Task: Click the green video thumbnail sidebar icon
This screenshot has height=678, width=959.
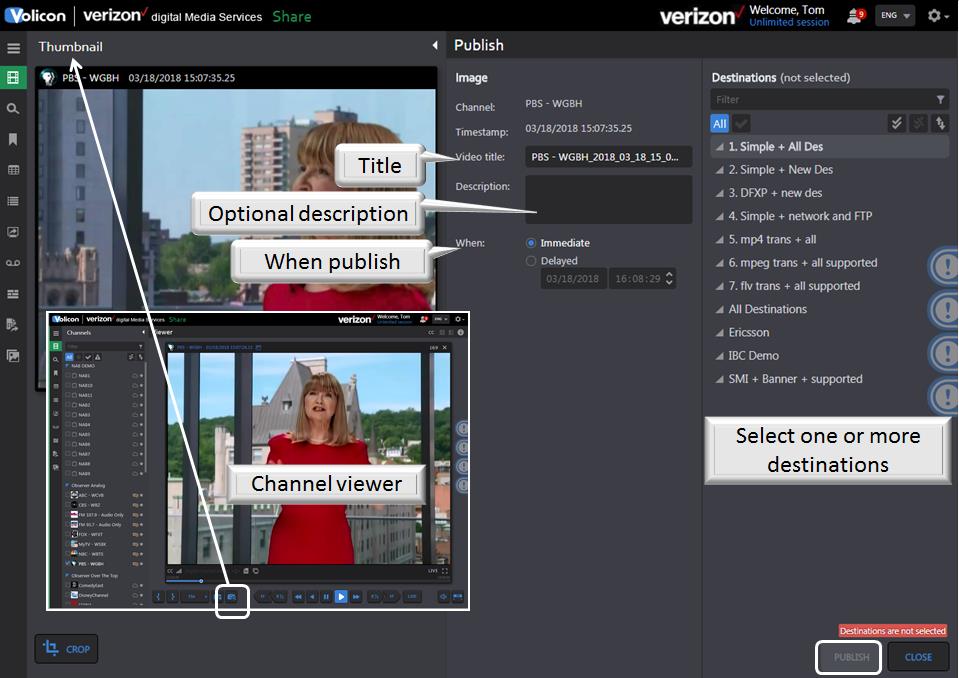Action: click(13, 77)
